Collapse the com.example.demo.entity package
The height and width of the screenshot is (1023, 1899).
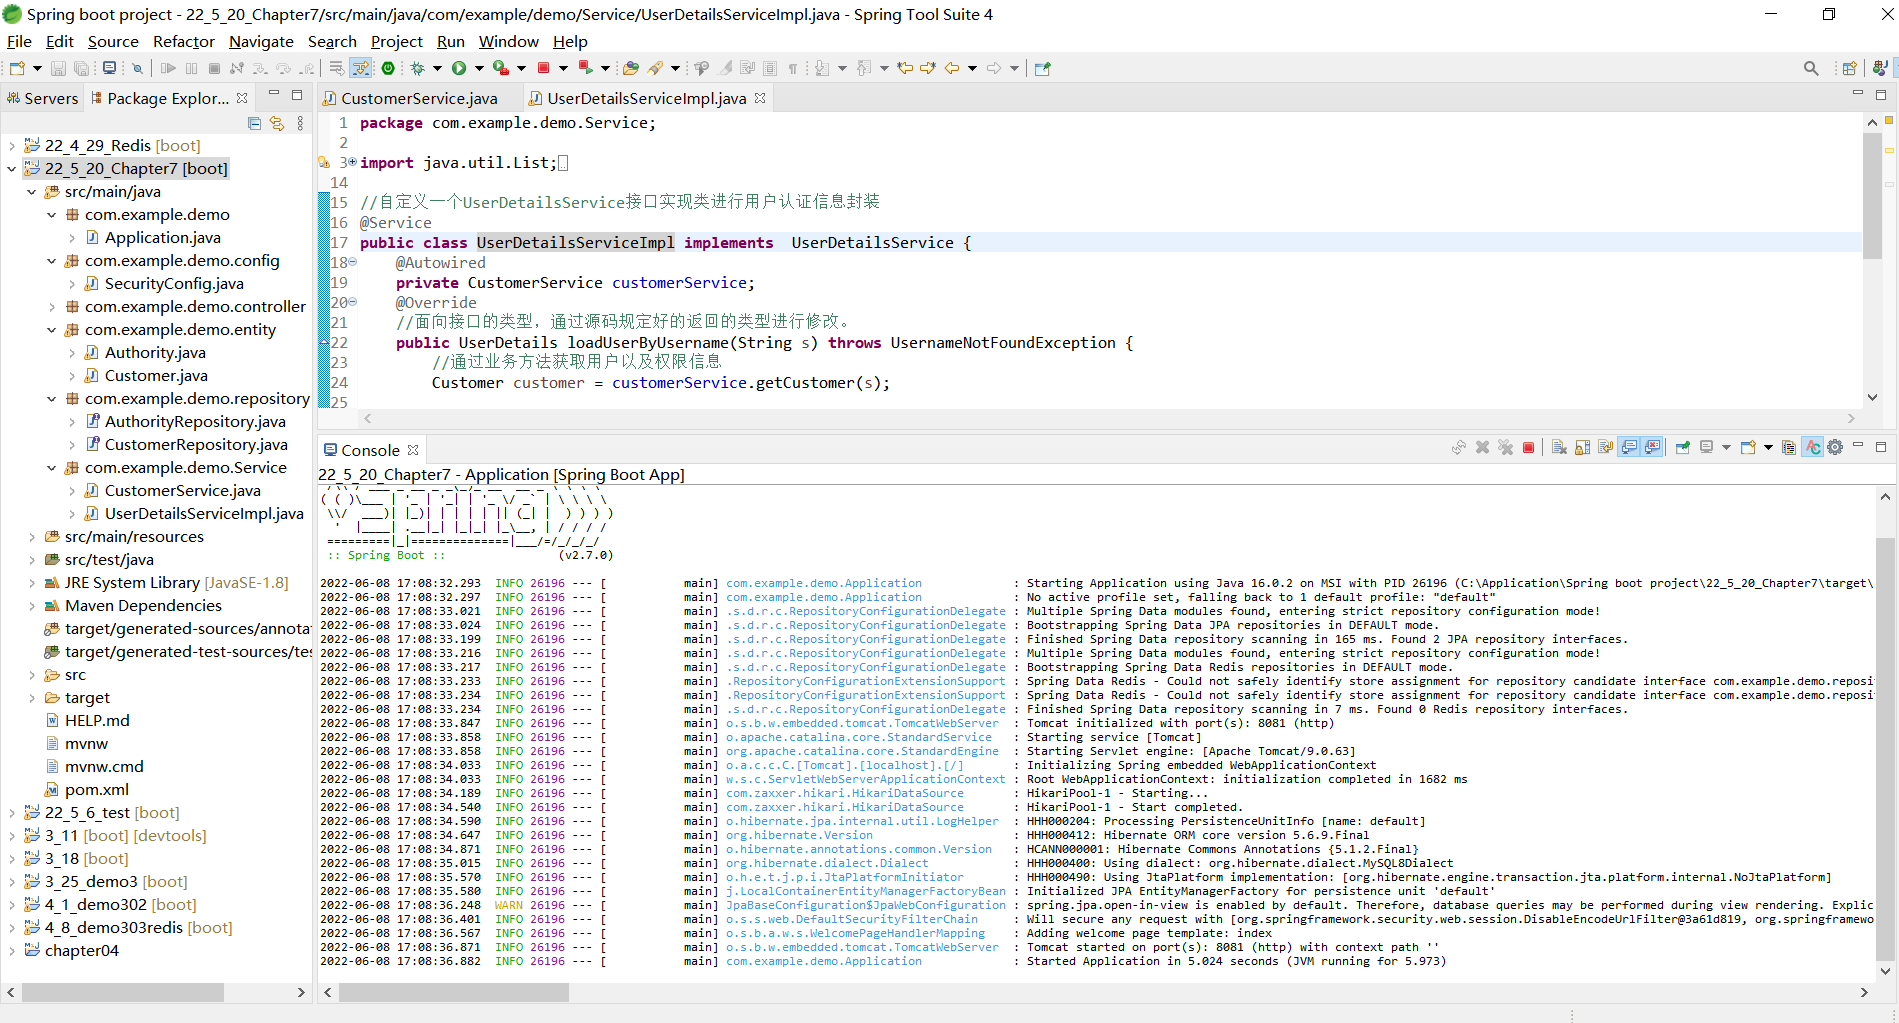pyautogui.click(x=52, y=330)
